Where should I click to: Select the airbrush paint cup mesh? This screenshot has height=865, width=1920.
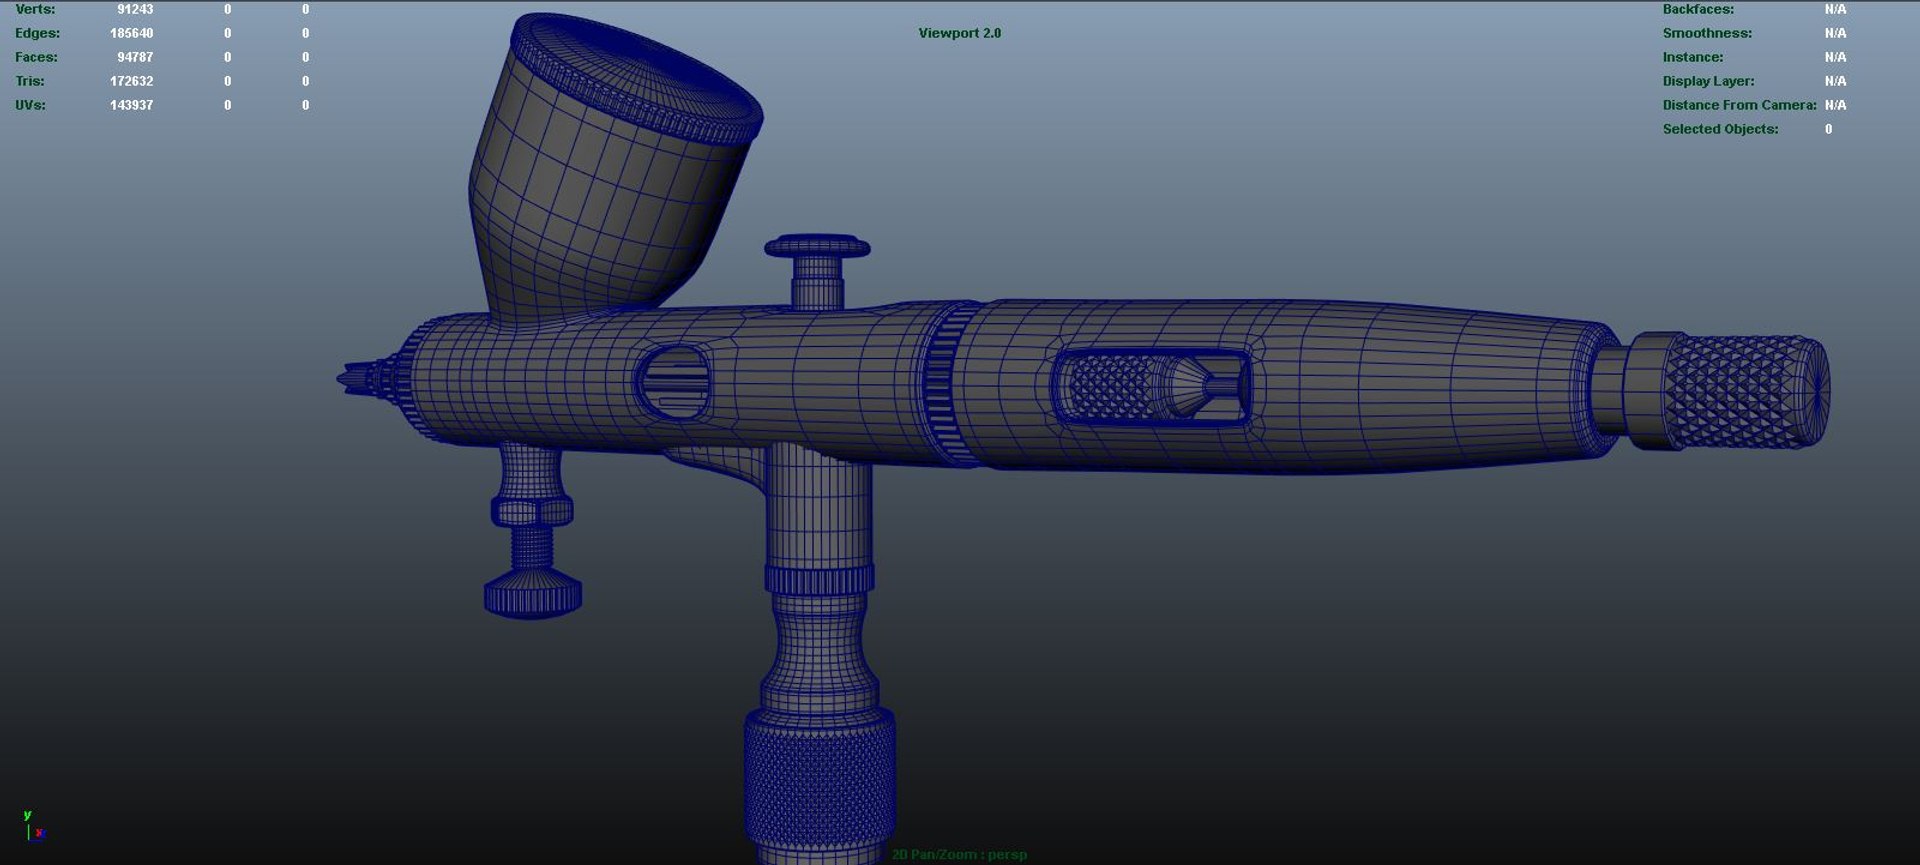(x=610, y=170)
